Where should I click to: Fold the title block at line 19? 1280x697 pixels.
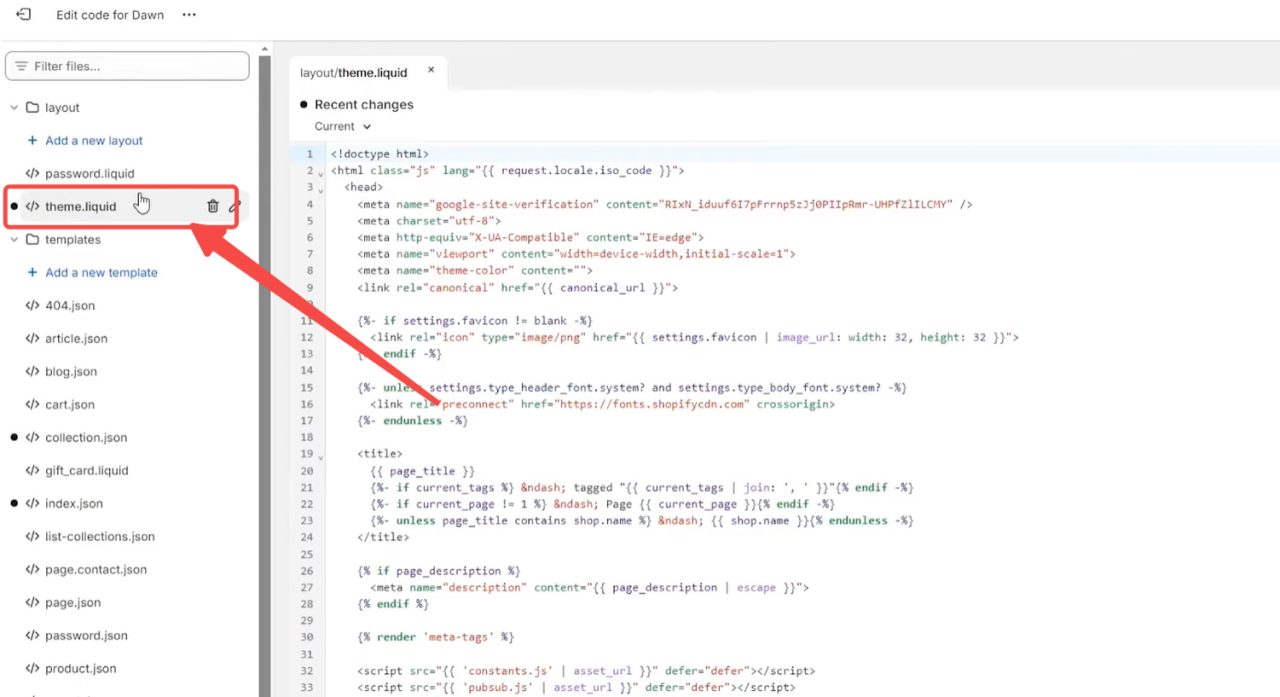click(x=320, y=456)
